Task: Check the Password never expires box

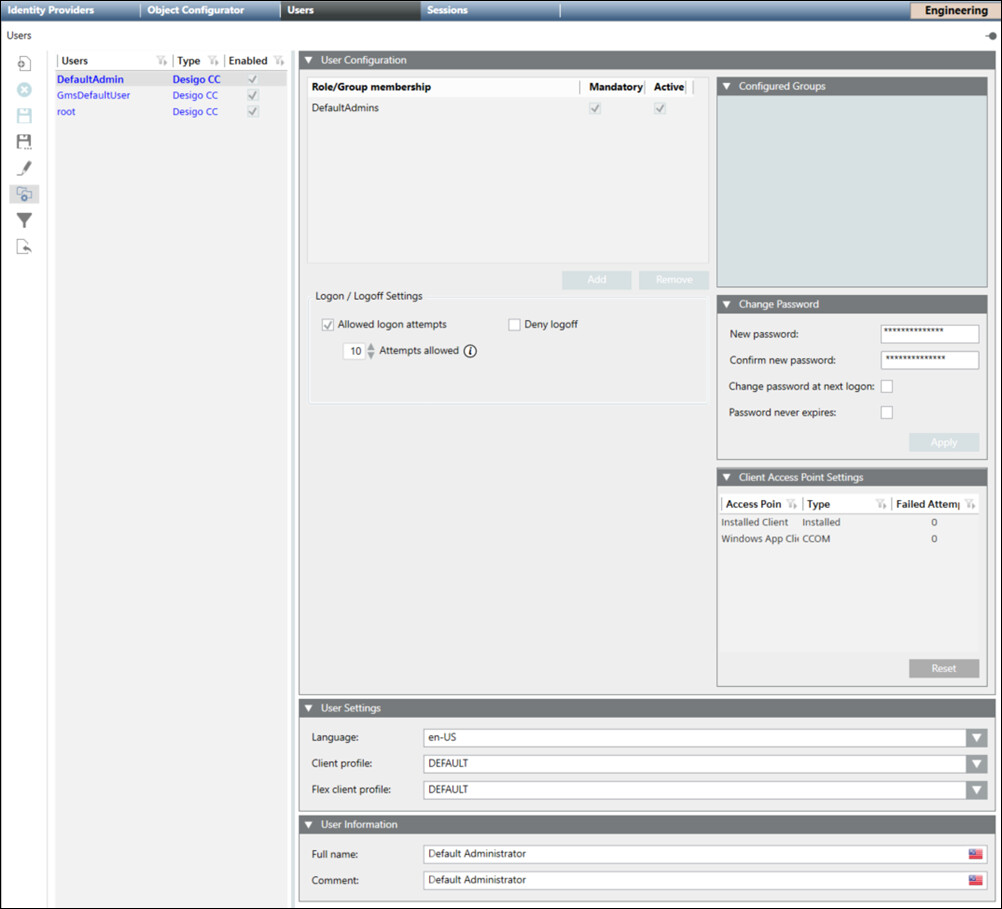Action: pyautogui.click(x=886, y=412)
